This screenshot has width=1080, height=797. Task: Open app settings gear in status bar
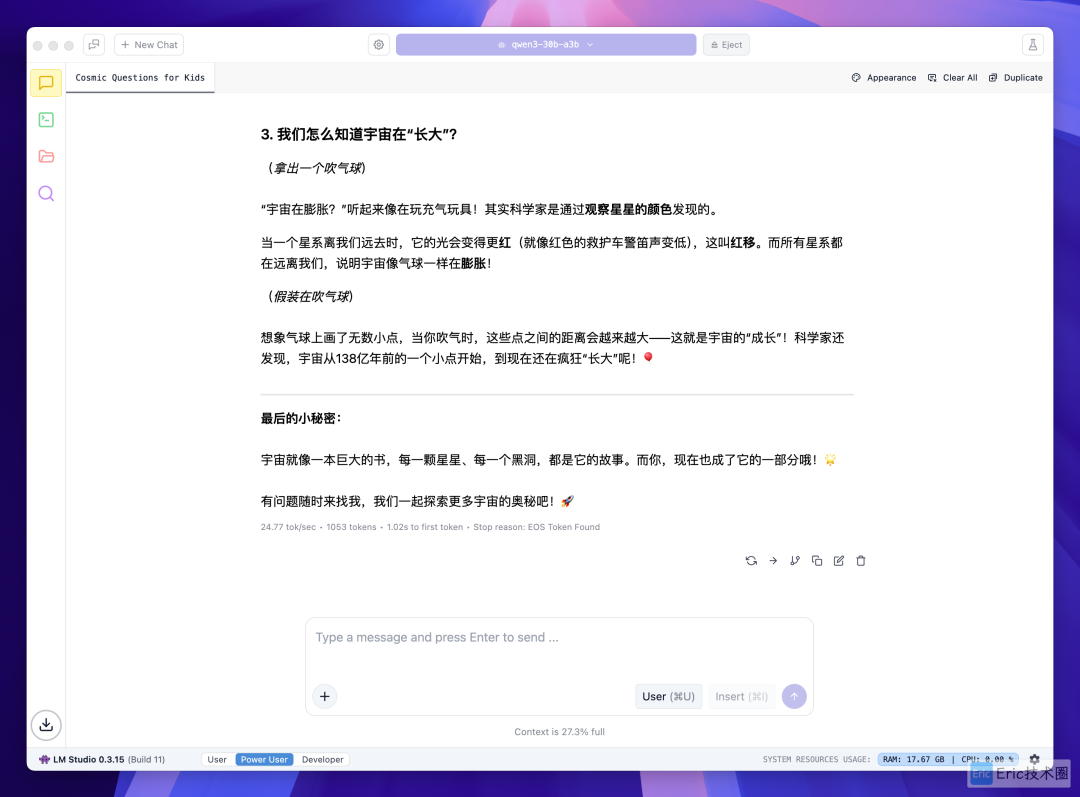[1034, 759]
